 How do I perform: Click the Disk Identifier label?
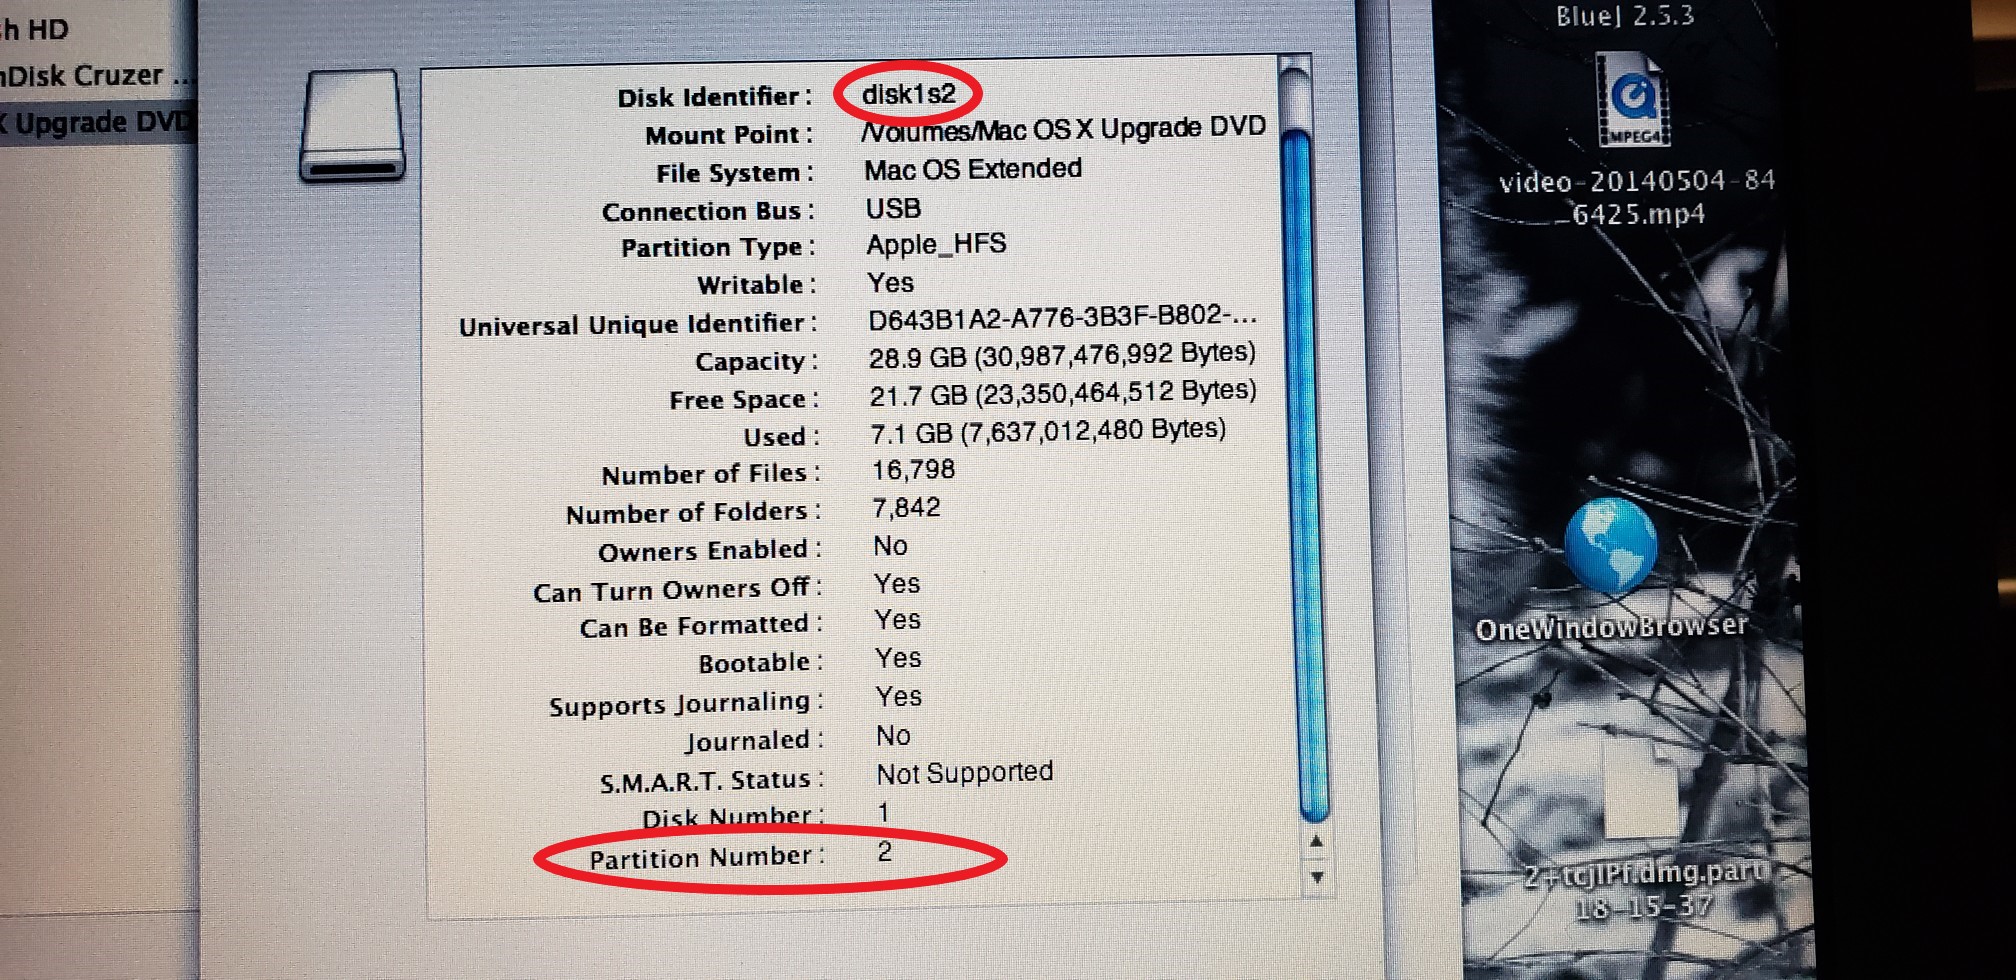point(714,97)
